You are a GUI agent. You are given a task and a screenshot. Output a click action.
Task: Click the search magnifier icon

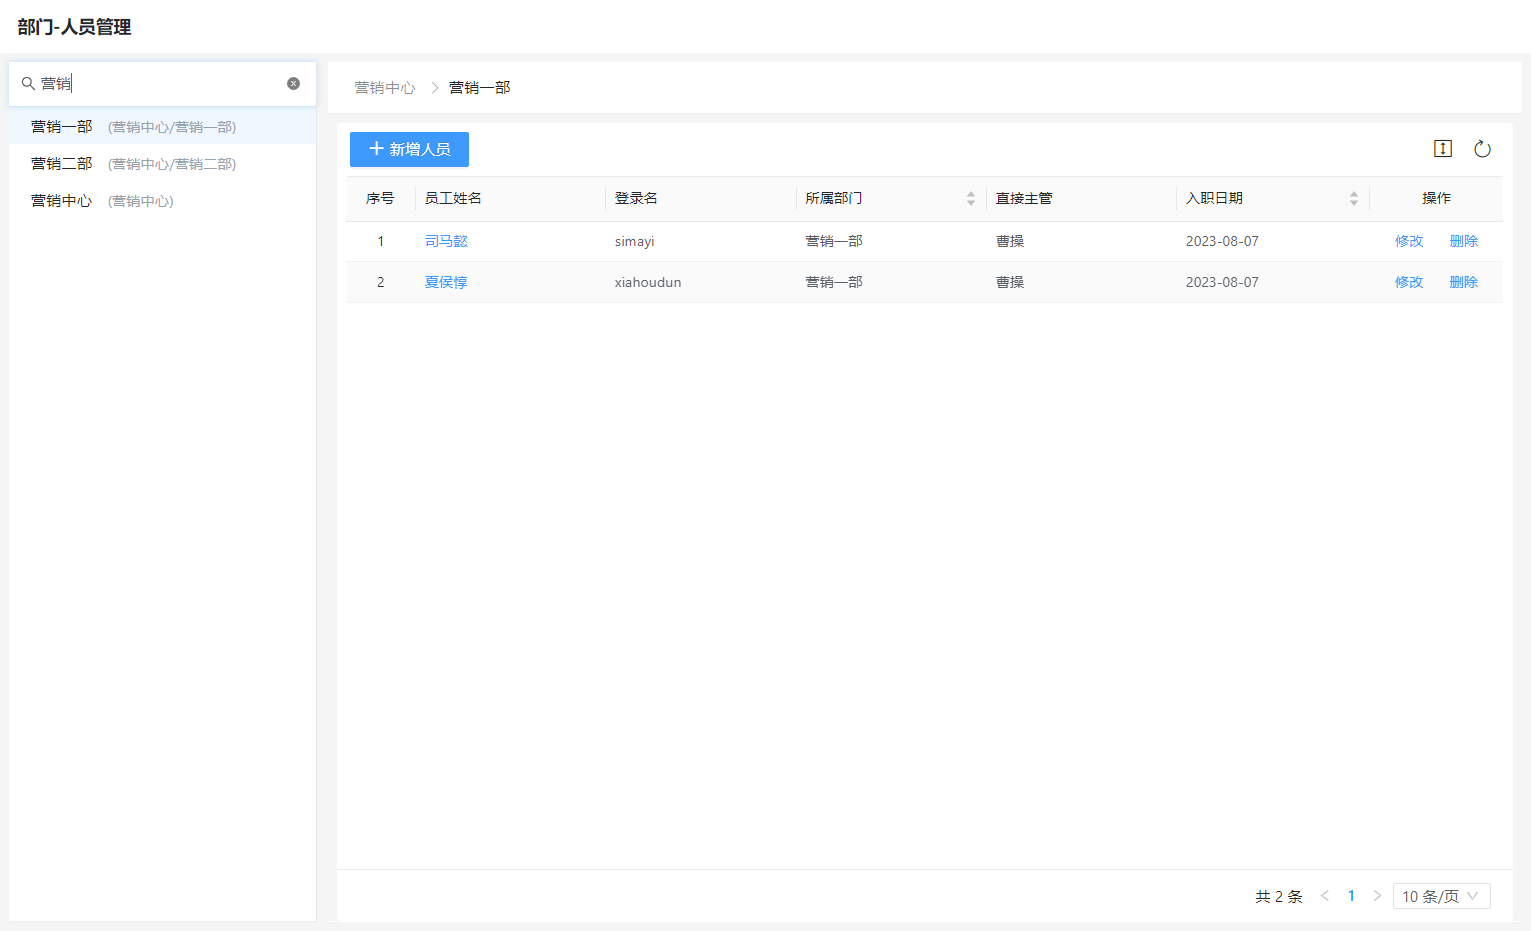(x=28, y=84)
